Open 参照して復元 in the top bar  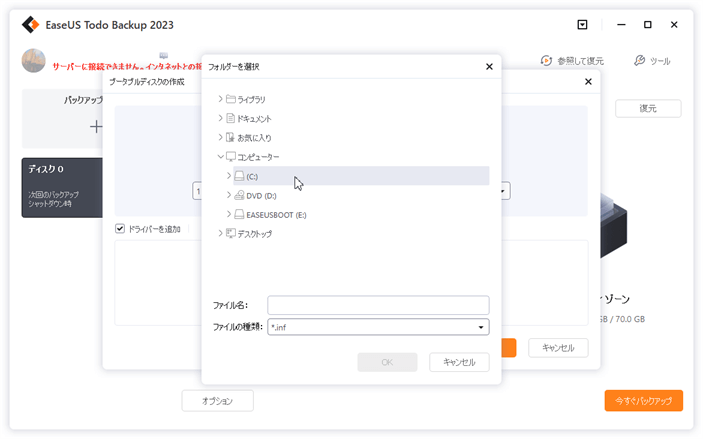point(574,61)
